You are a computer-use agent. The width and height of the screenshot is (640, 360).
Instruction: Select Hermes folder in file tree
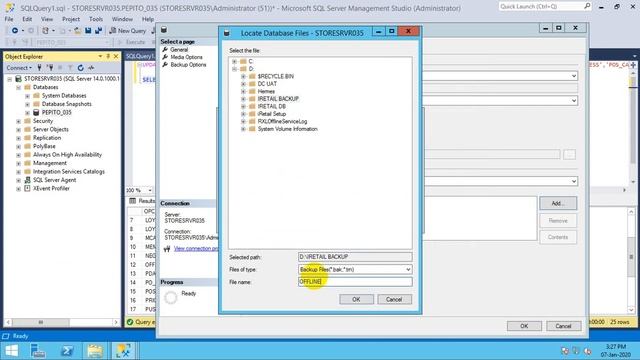tap(266, 91)
